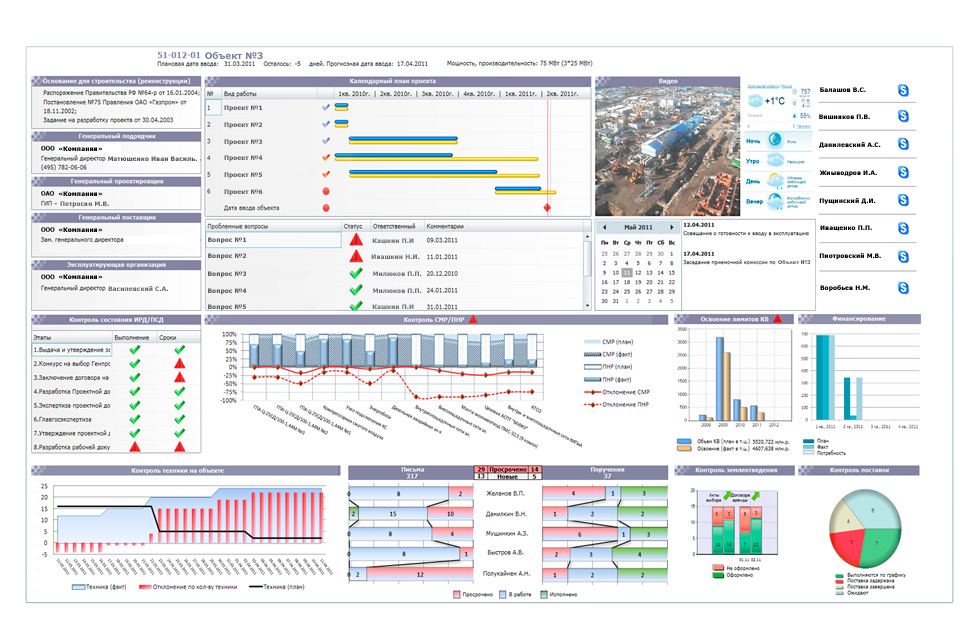Click the scroll up arrow in issues table

tap(587, 237)
